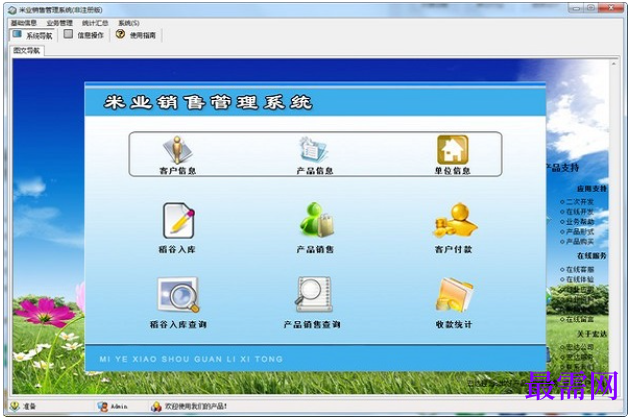The height and width of the screenshot is (417, 637).
Task: Select 系统导航 in the toolbar
Action: 33,35
